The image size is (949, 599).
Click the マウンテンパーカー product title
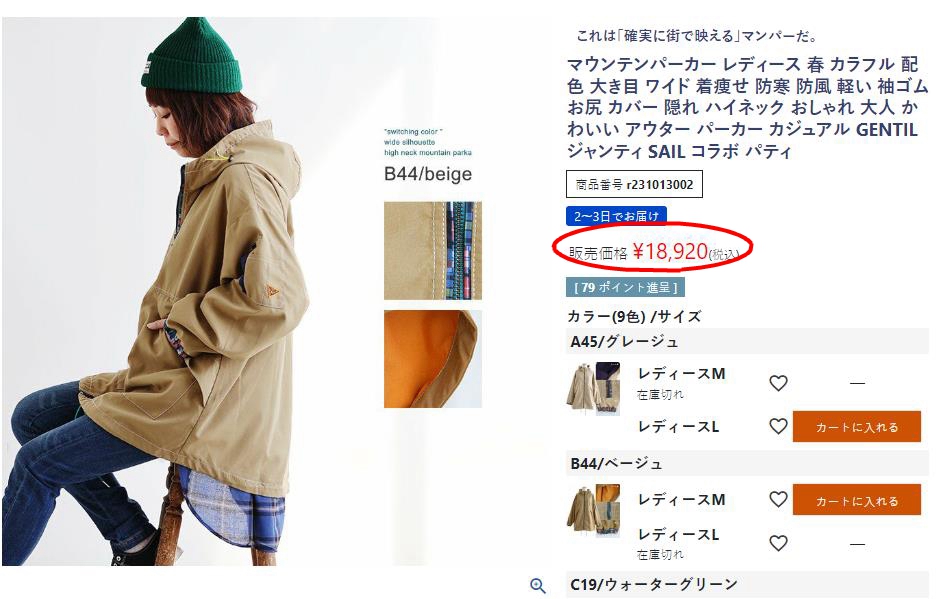click(x=747, y=108)
